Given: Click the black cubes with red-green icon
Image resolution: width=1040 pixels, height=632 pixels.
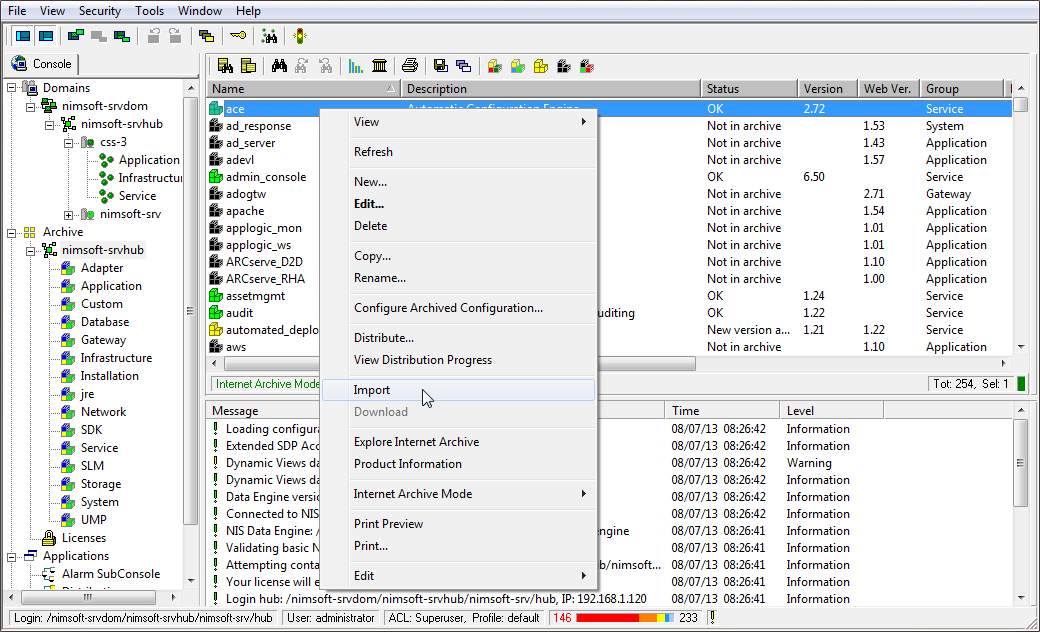Looking at the screenshot, I should tap(587, 66).
